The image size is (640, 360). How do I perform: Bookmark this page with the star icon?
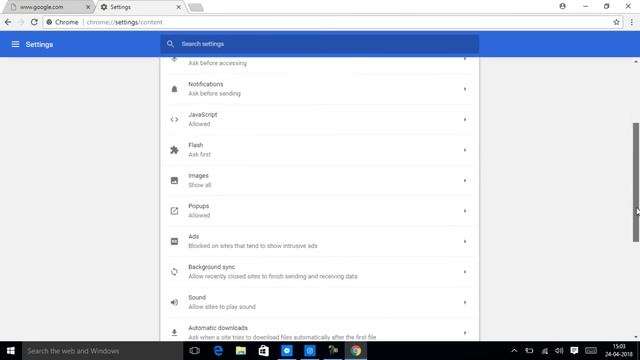[616, 22]
